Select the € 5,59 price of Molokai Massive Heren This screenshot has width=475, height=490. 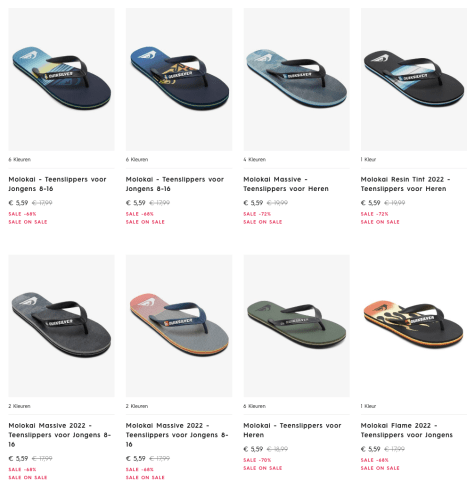click(253, 203)
